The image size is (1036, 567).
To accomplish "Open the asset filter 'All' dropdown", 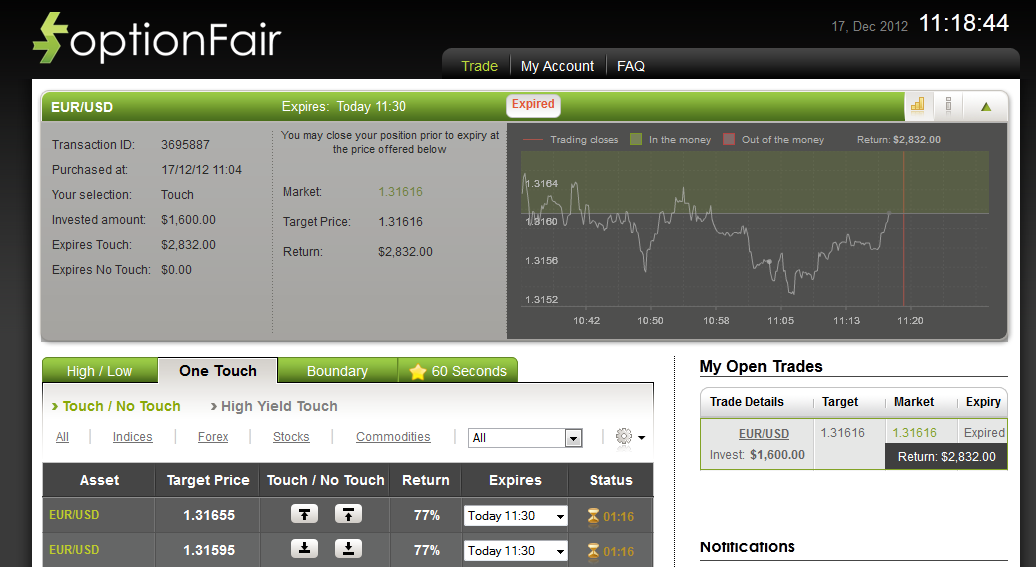I will click(x=526, y=438).
